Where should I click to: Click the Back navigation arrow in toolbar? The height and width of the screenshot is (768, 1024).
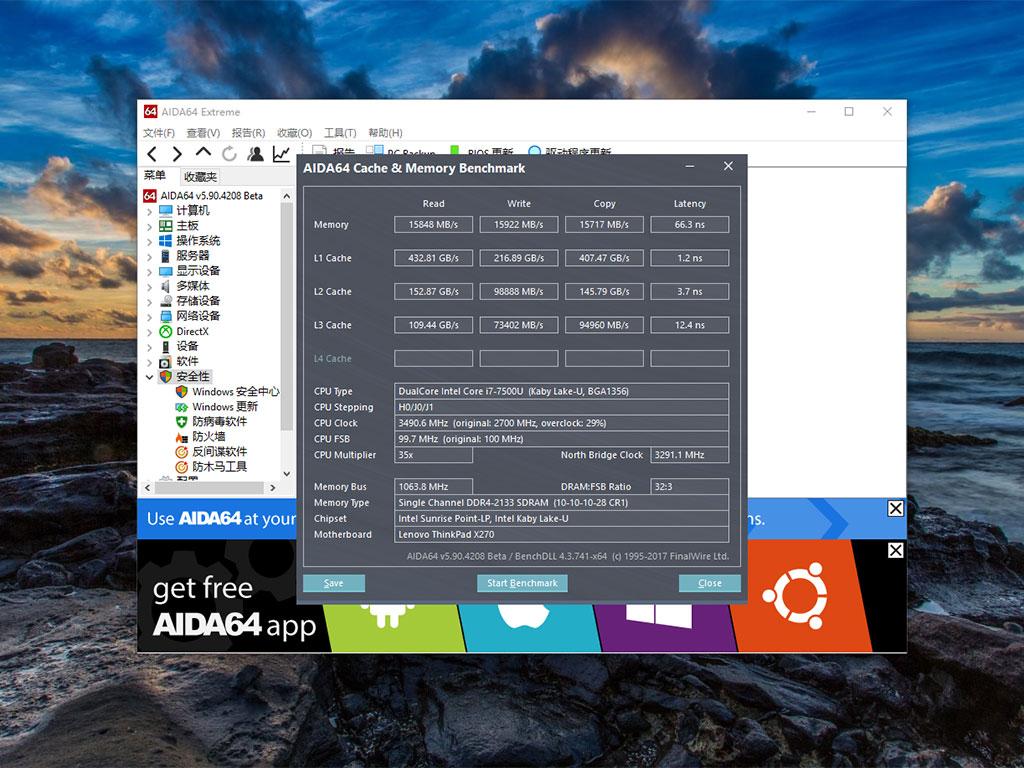tap(152, 154)
